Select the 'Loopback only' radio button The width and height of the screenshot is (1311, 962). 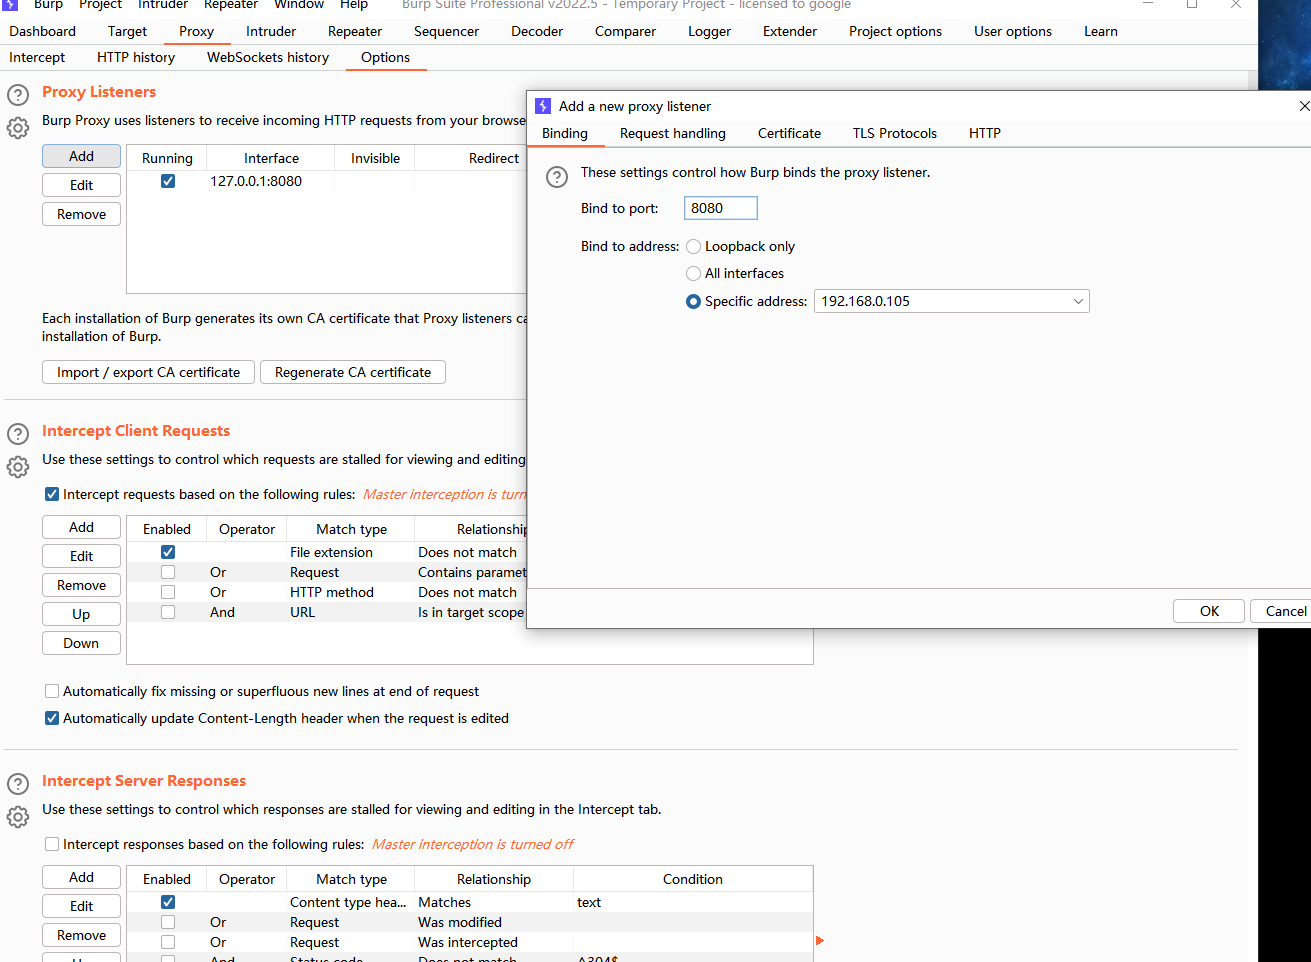[693, 246]
